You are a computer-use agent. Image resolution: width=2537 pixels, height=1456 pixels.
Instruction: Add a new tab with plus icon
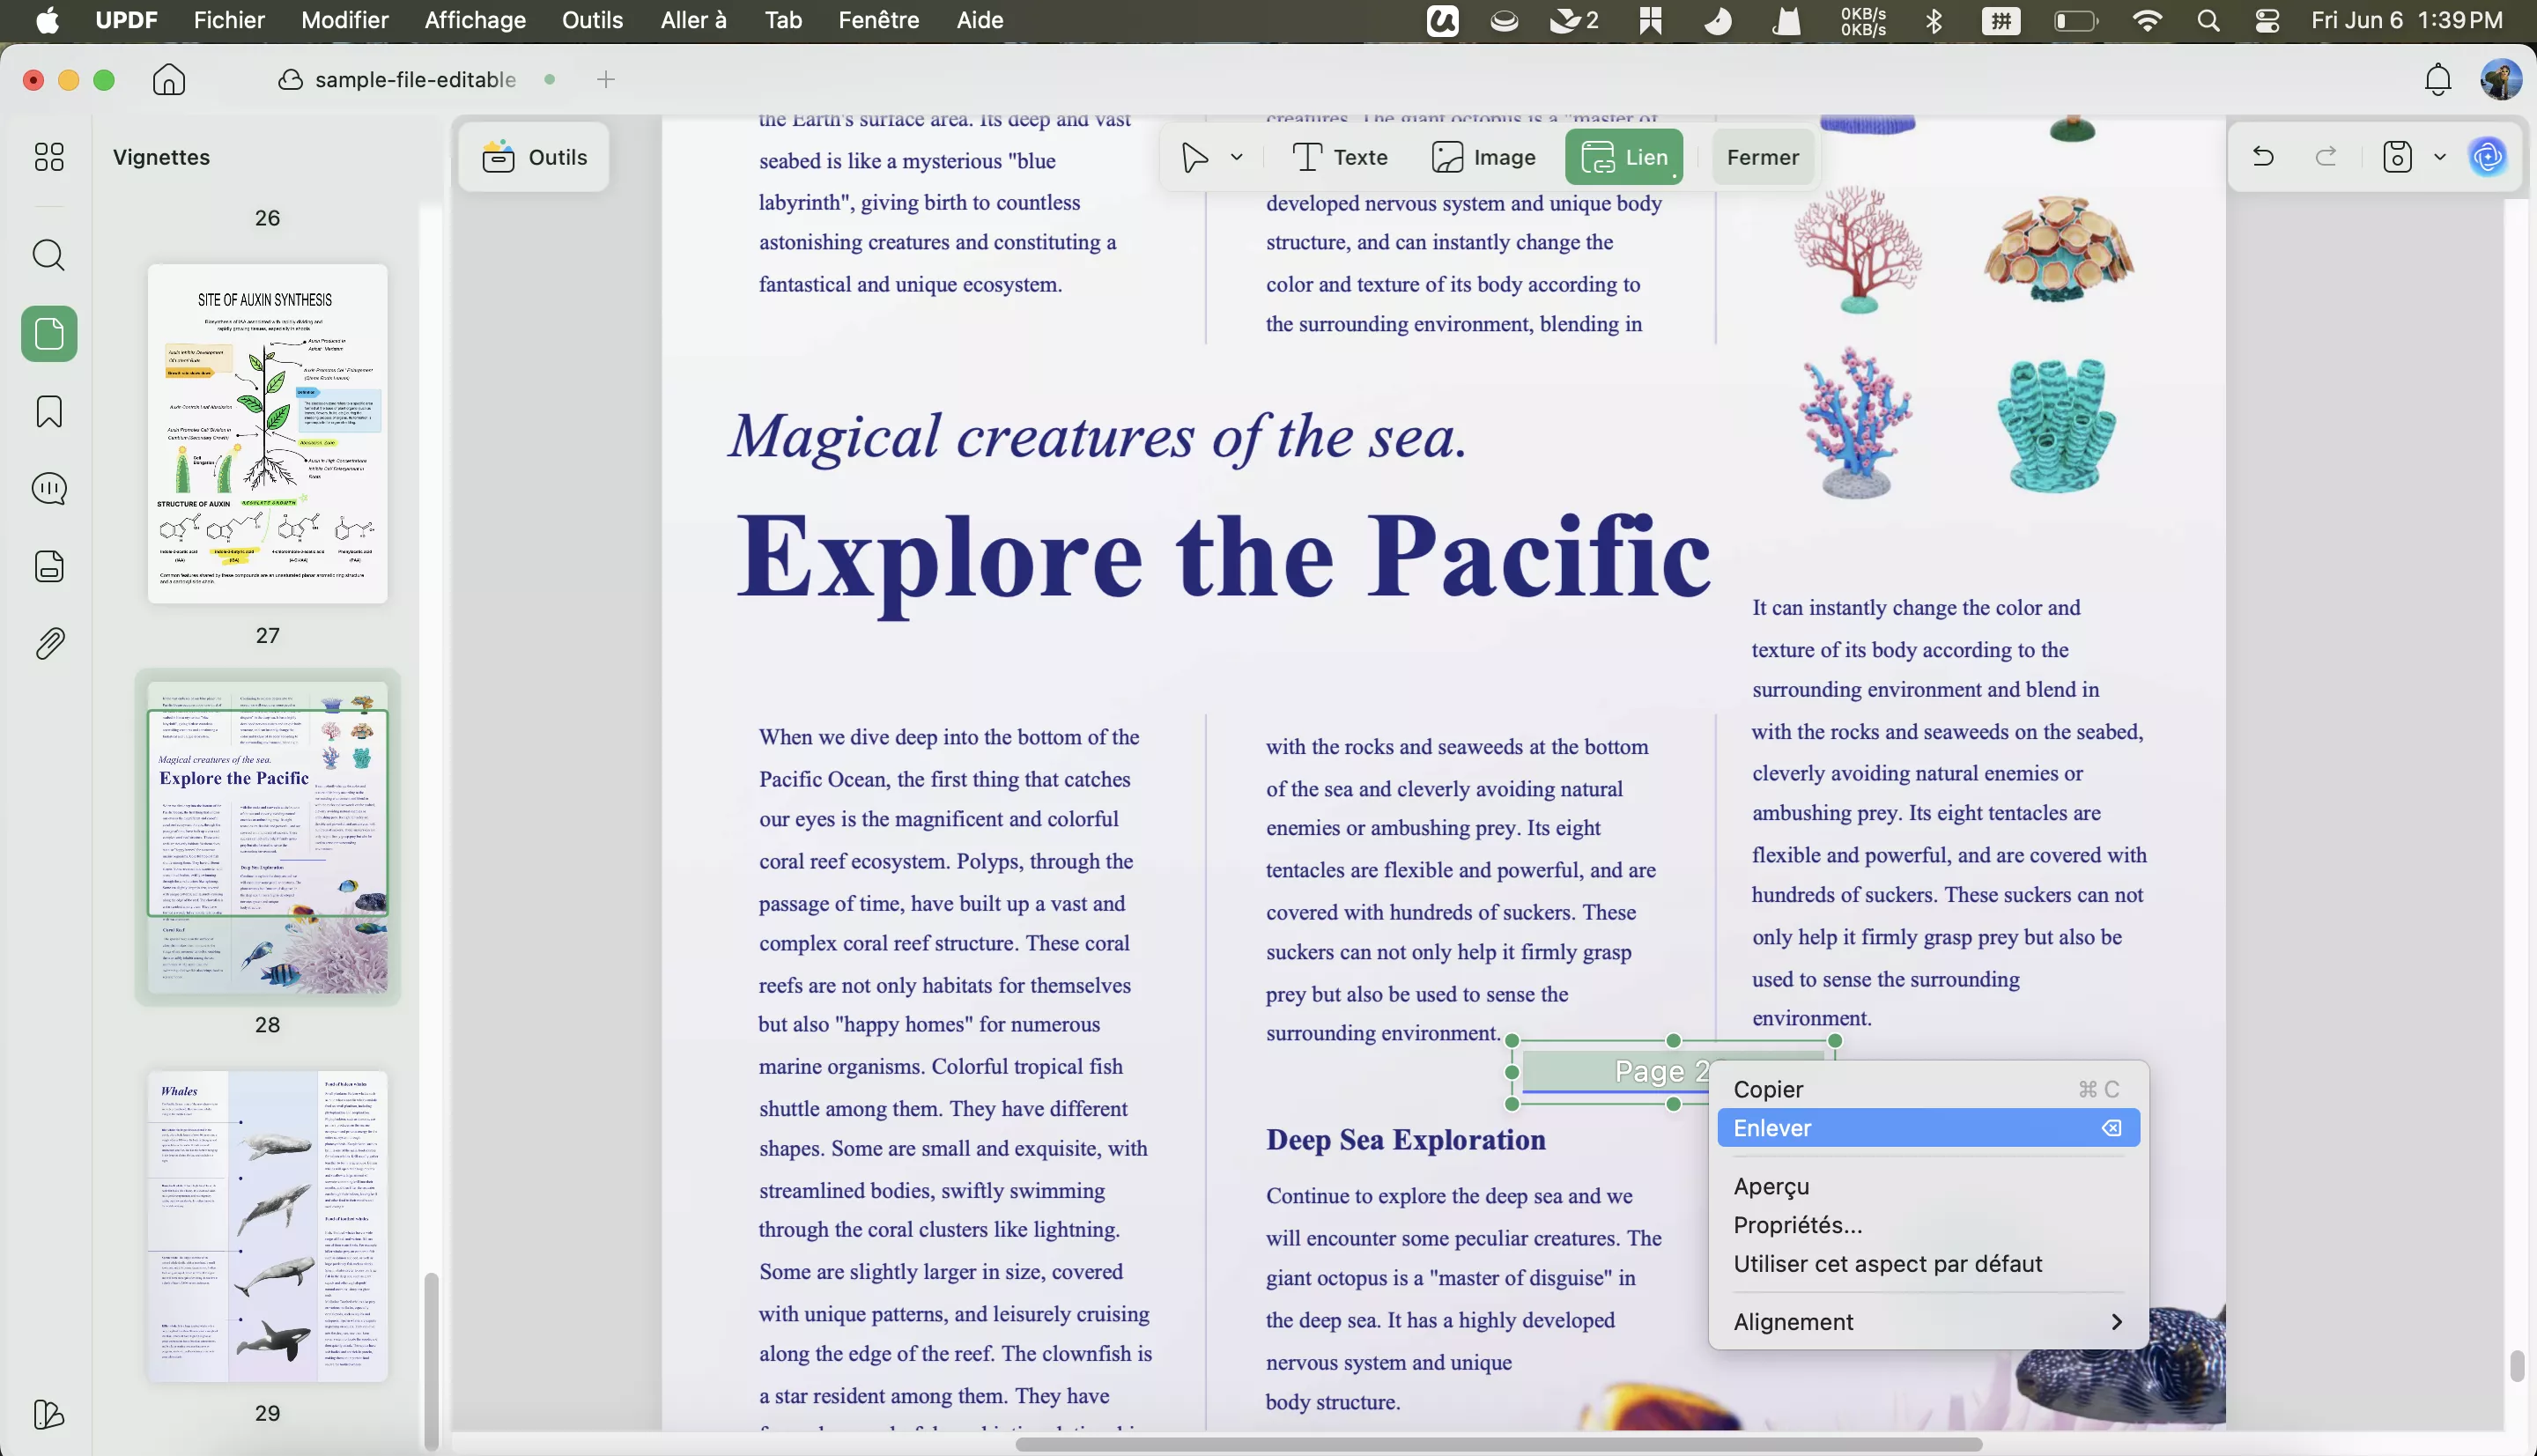pyautogui.click(x=605, y=80)
